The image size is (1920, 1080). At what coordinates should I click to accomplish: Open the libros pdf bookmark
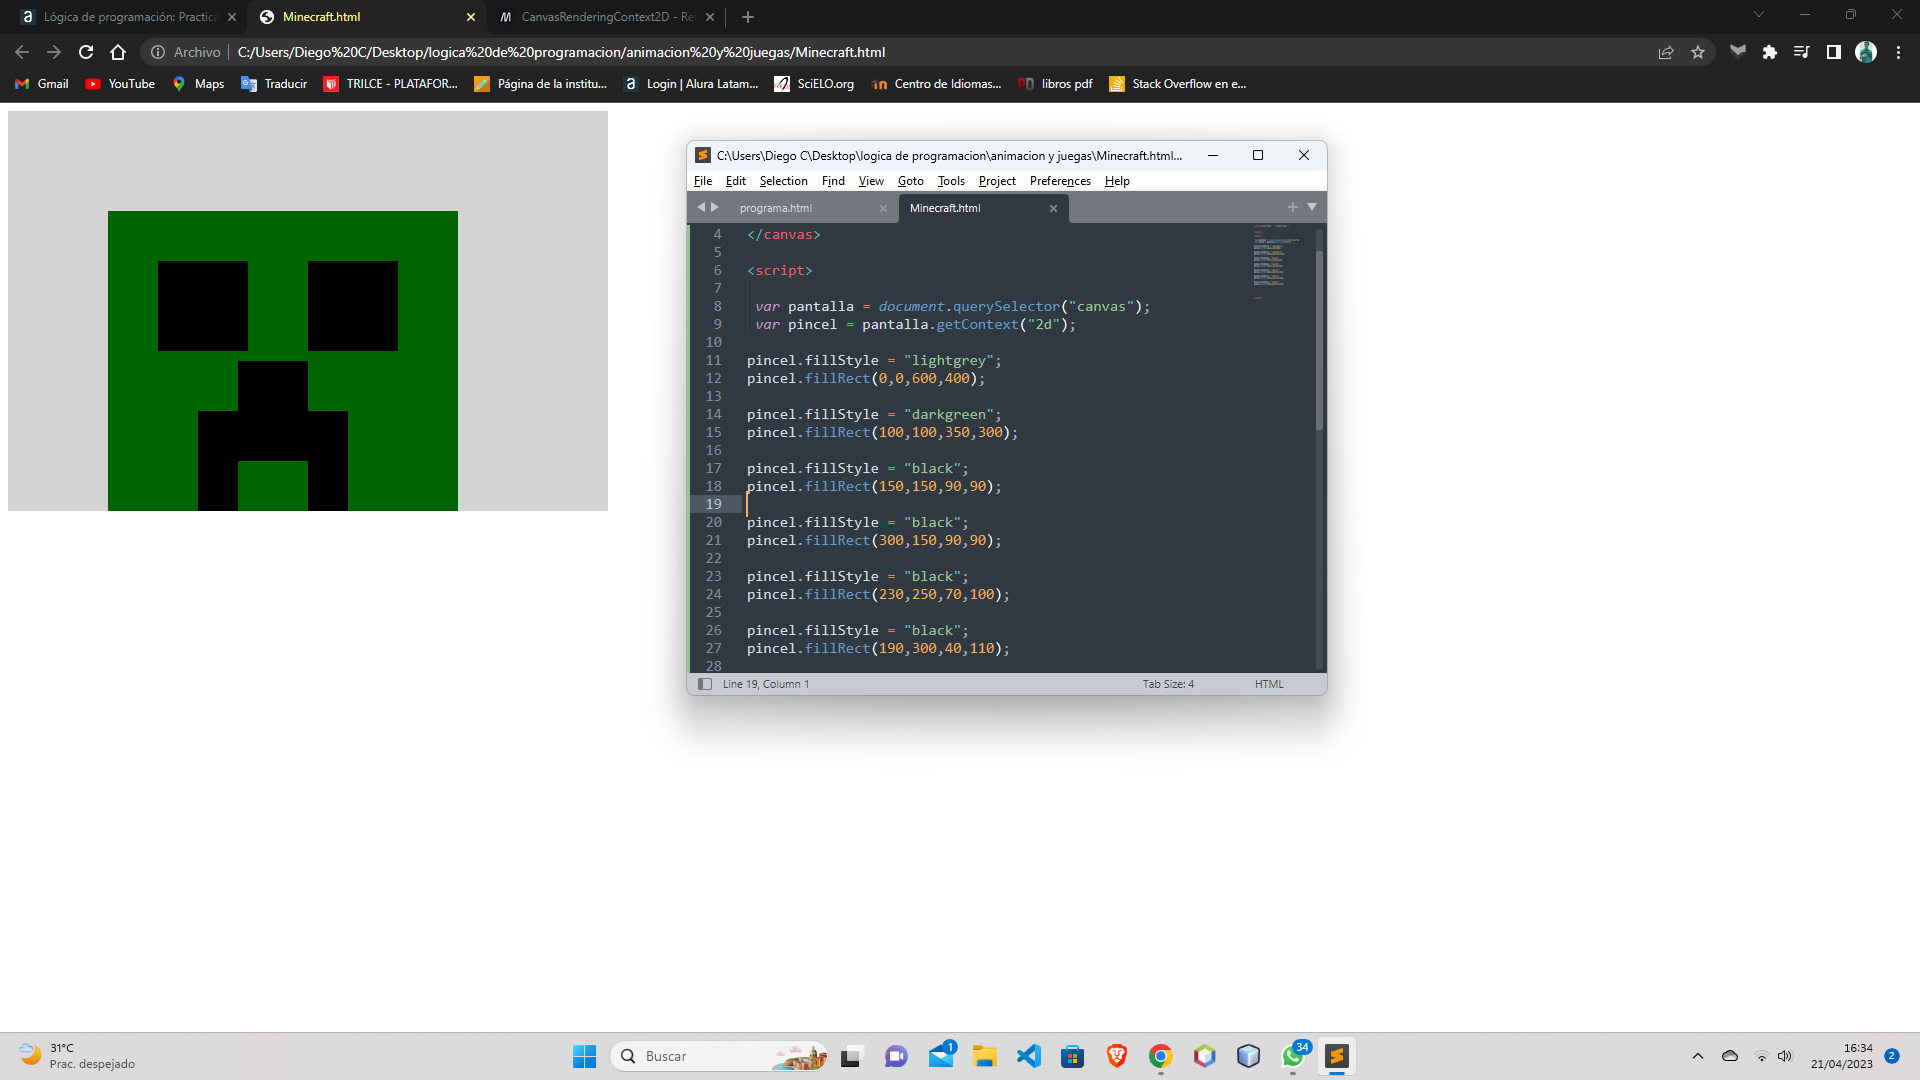pos(1055,84)
